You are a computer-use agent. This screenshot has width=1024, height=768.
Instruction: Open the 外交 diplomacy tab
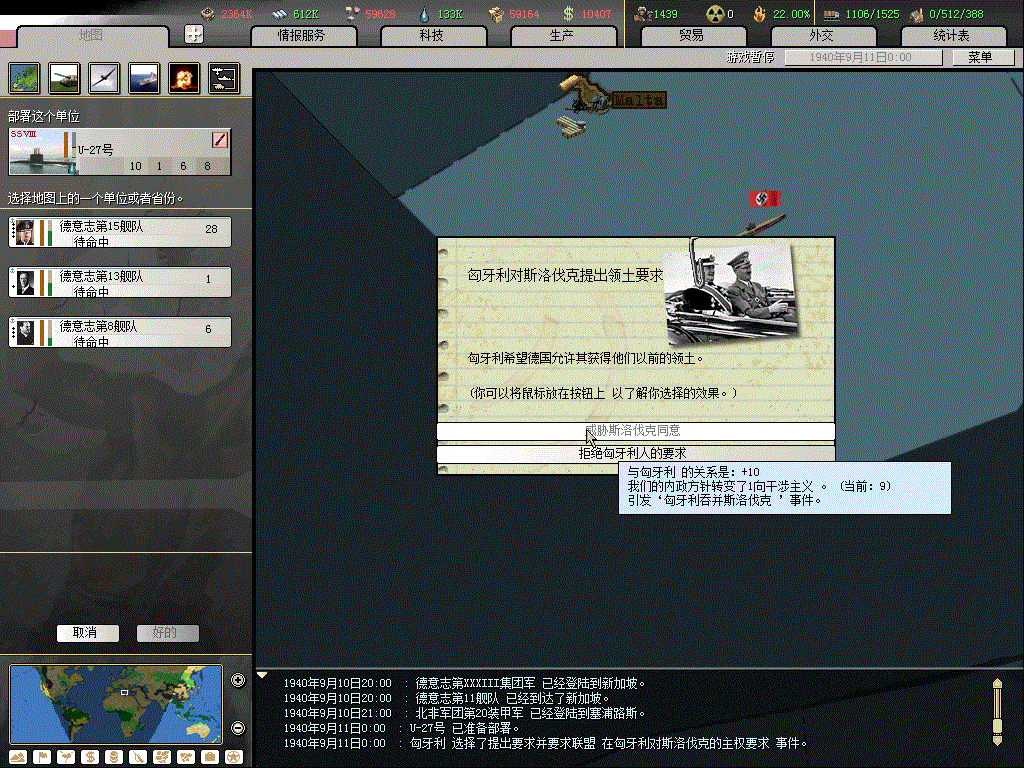coord(822,36)
